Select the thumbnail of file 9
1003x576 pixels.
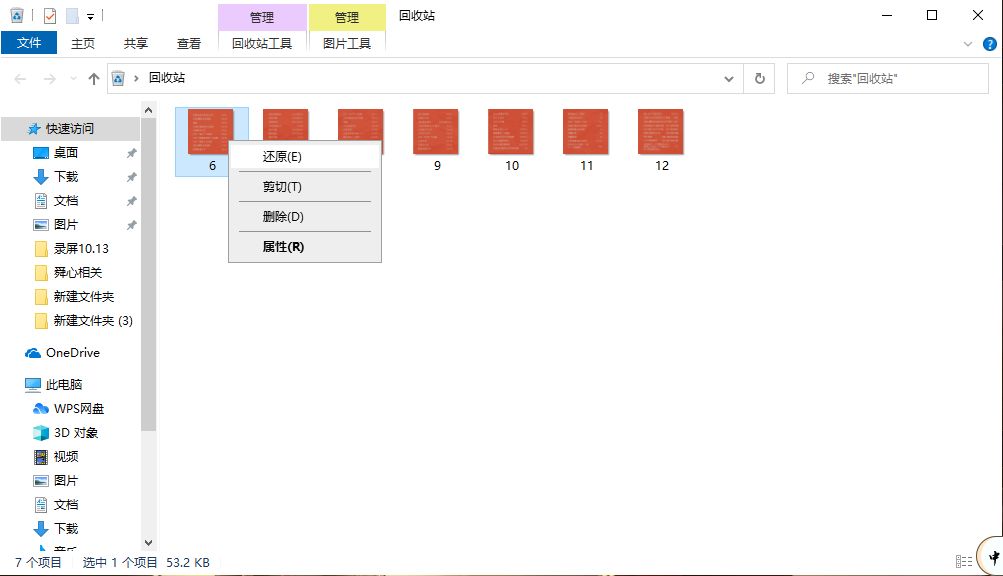click(436, 131)
